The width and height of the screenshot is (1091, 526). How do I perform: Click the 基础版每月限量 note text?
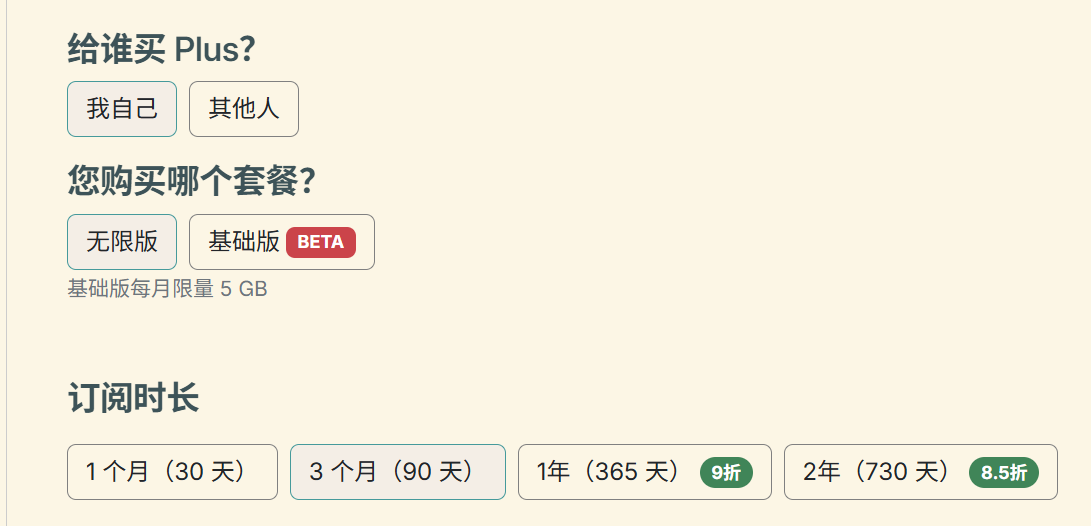(140, 290)
